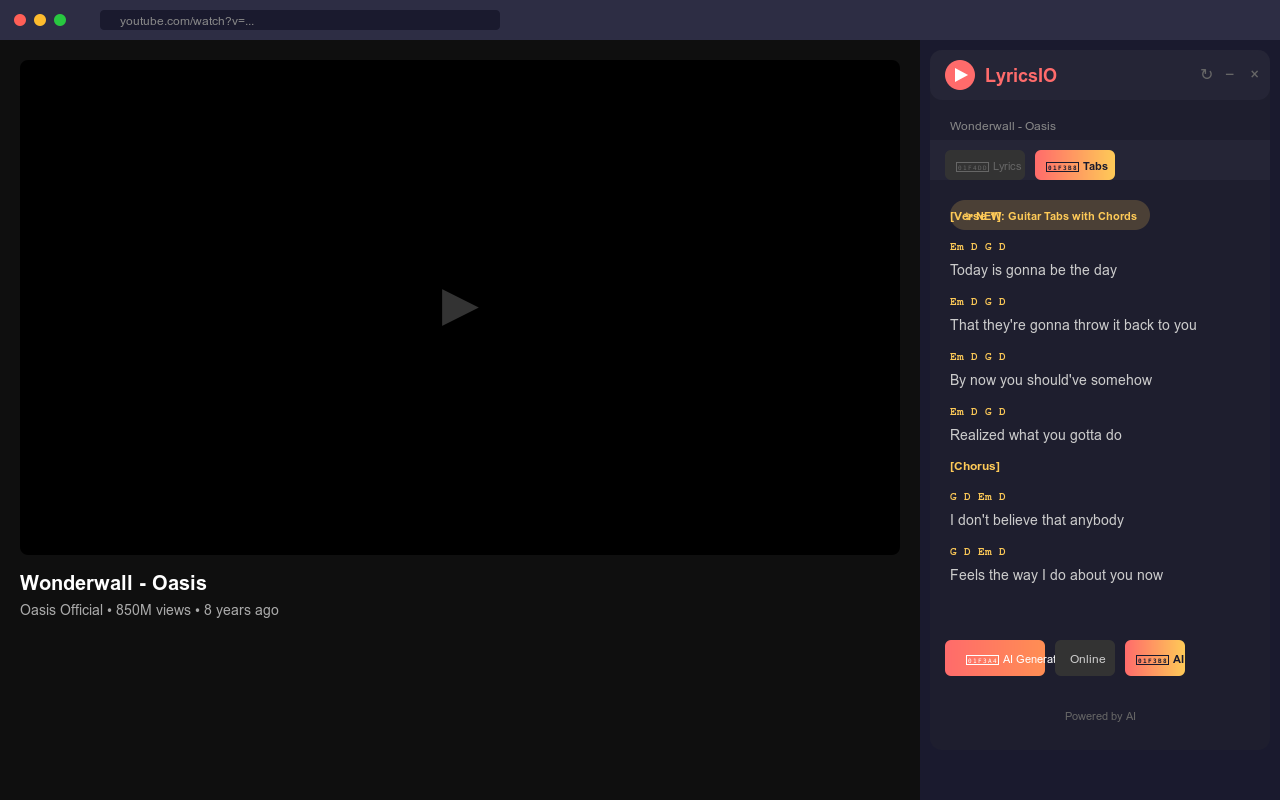
Task: Click chords above 'Today is gonna be the day'
Action: point(978,247)
